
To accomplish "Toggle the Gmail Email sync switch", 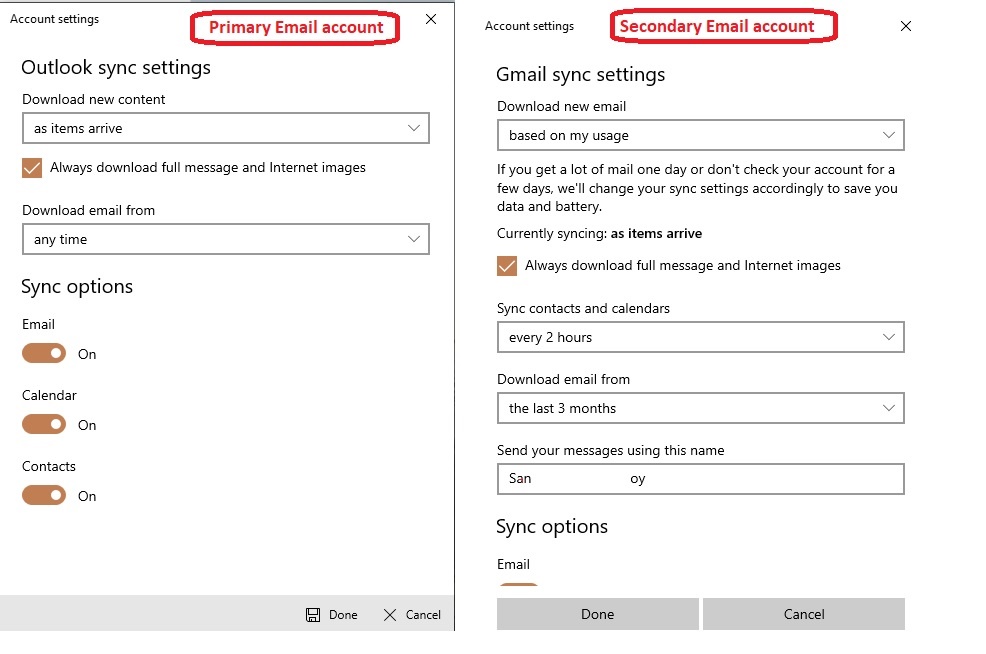I will 518,588.
